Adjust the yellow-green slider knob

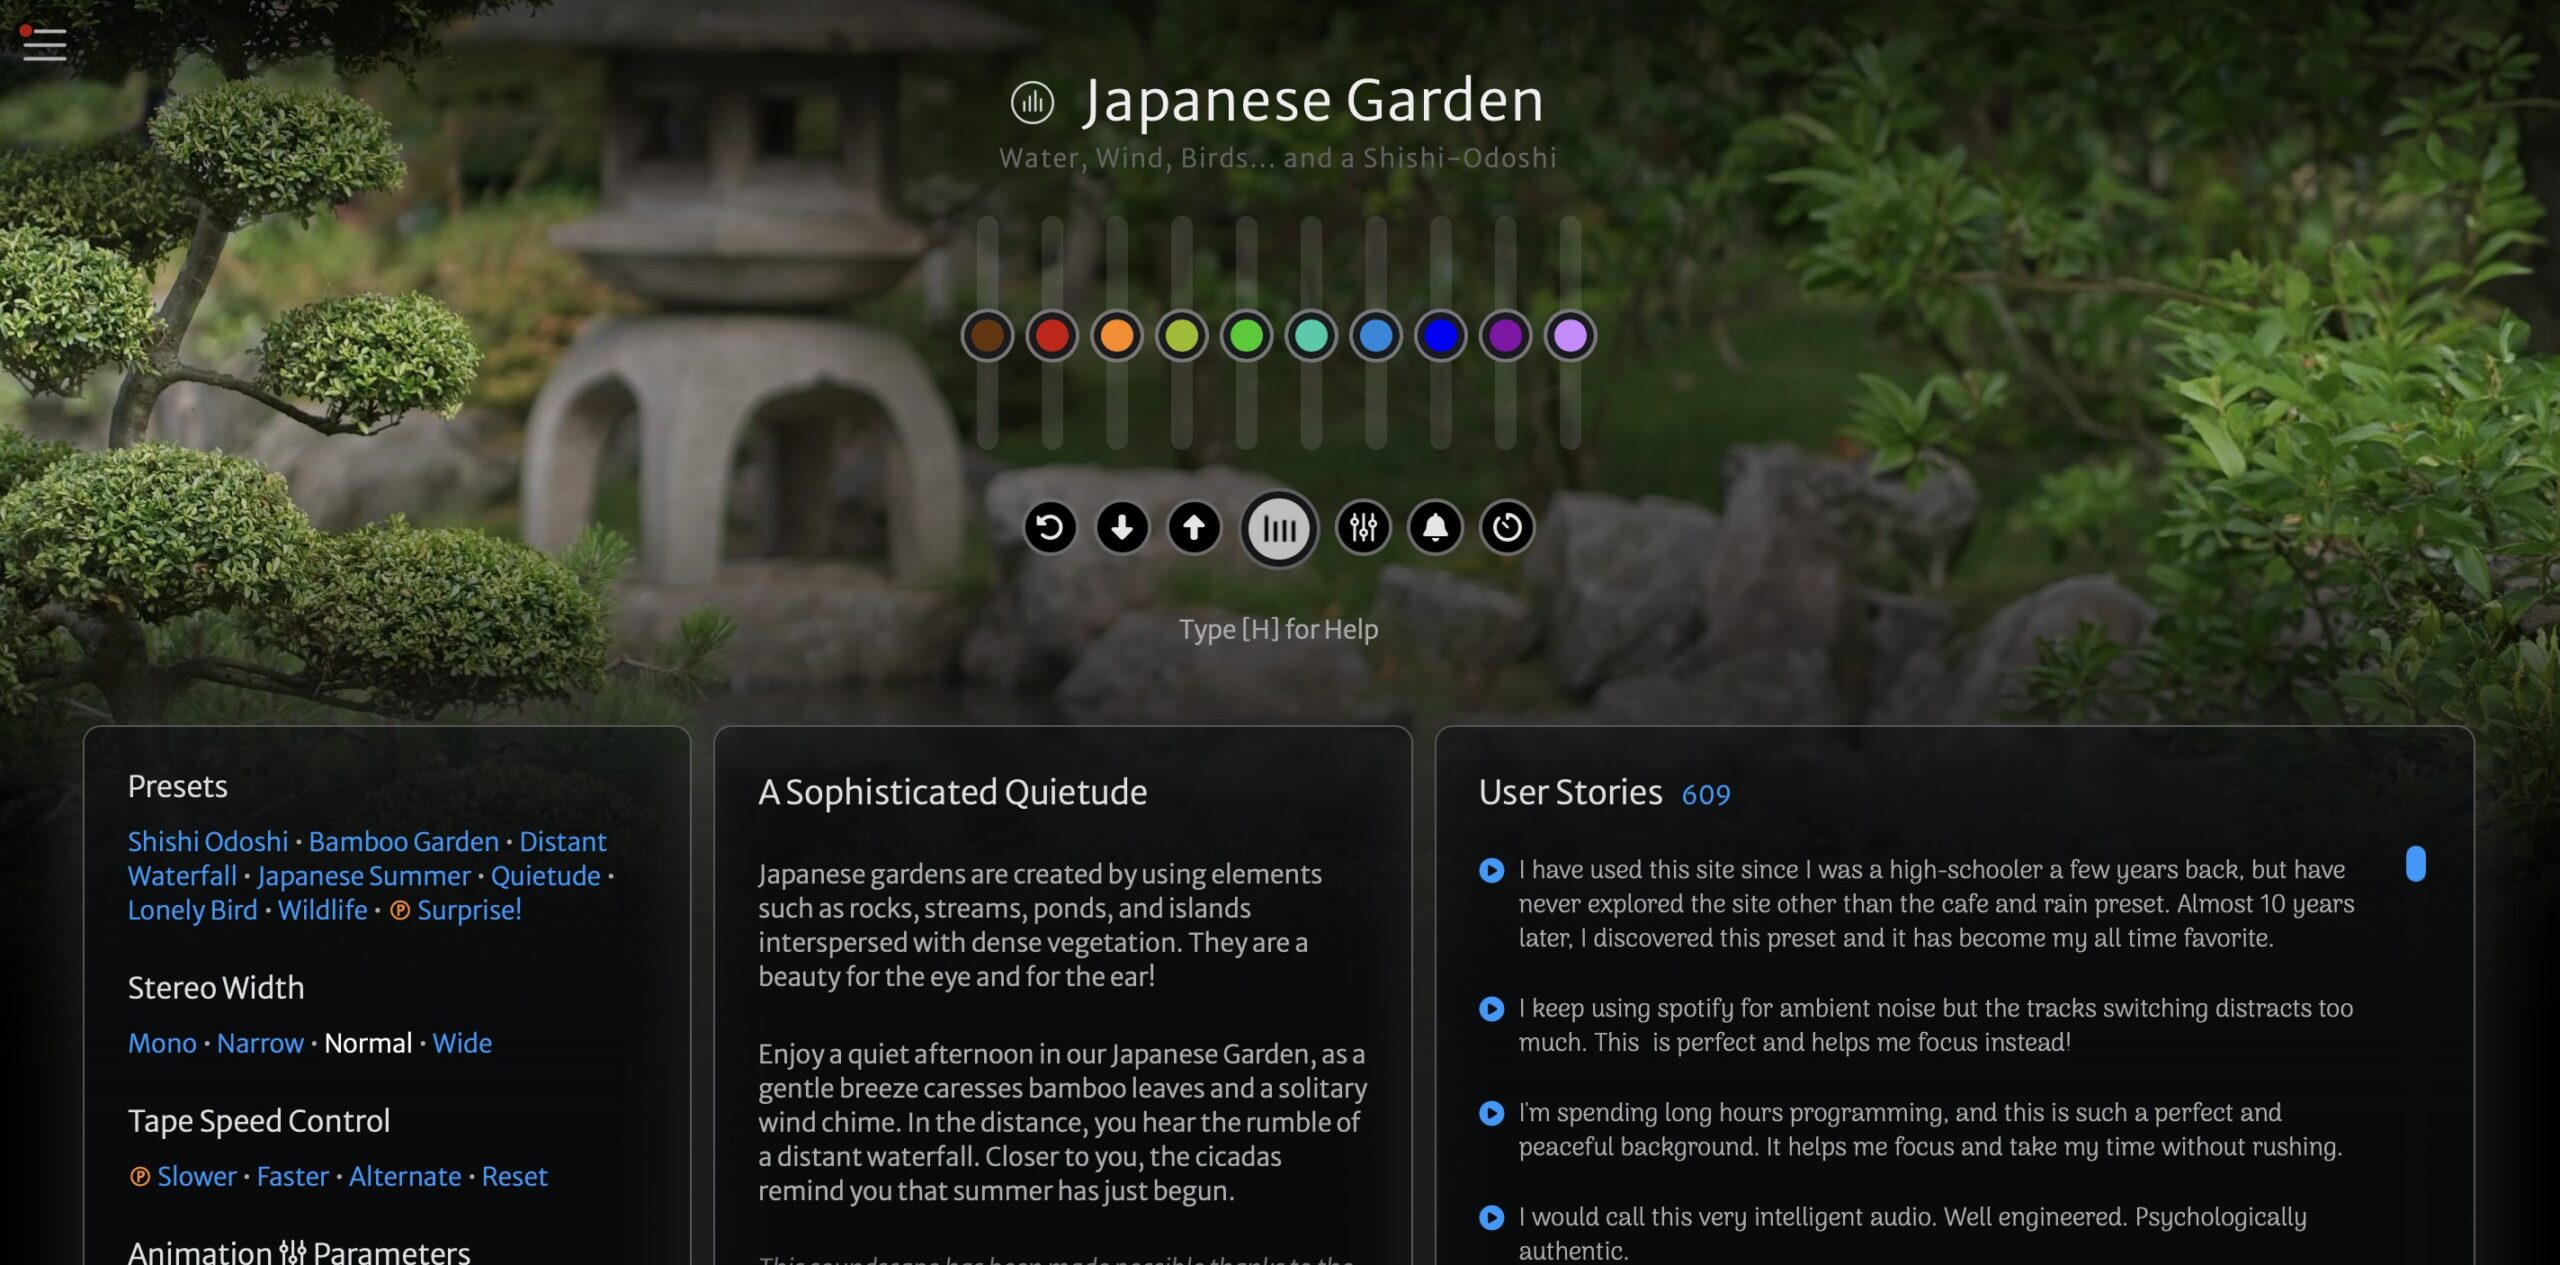tap(1182, 336)
